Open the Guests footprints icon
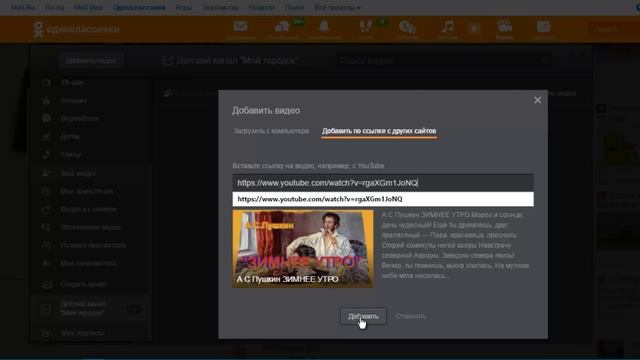 coord(365,27)
